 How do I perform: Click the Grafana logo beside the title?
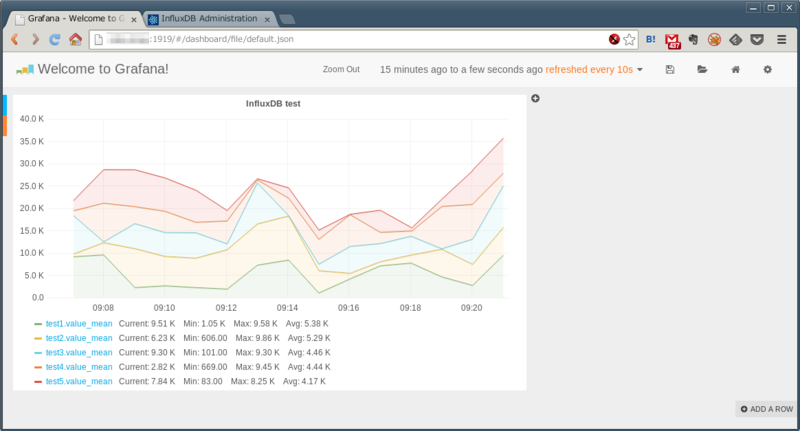(25, 70)
